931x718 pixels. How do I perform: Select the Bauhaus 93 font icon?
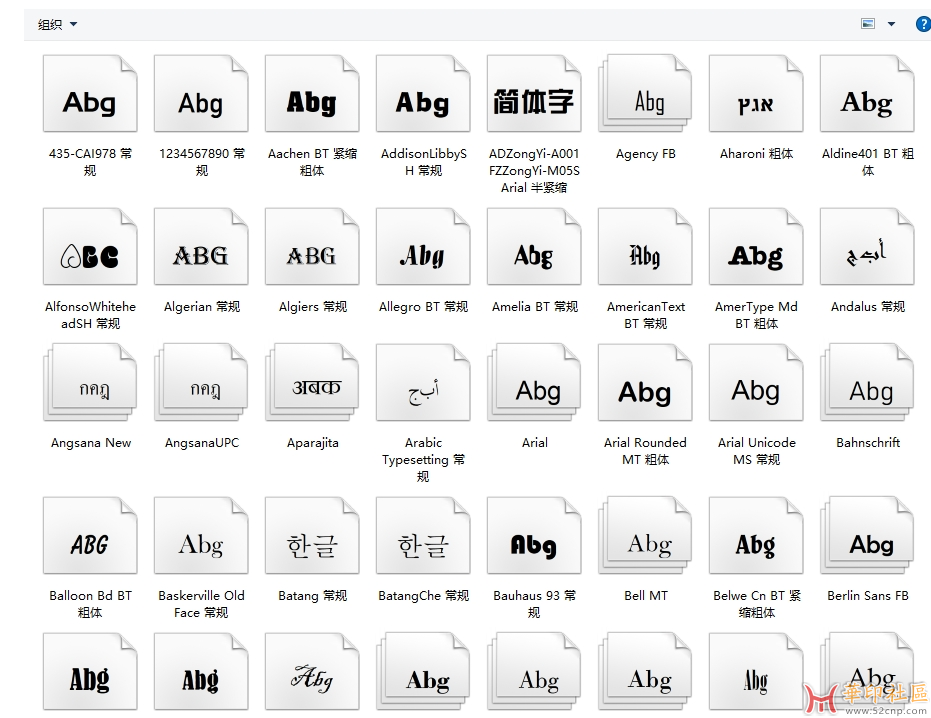point(534,536)
